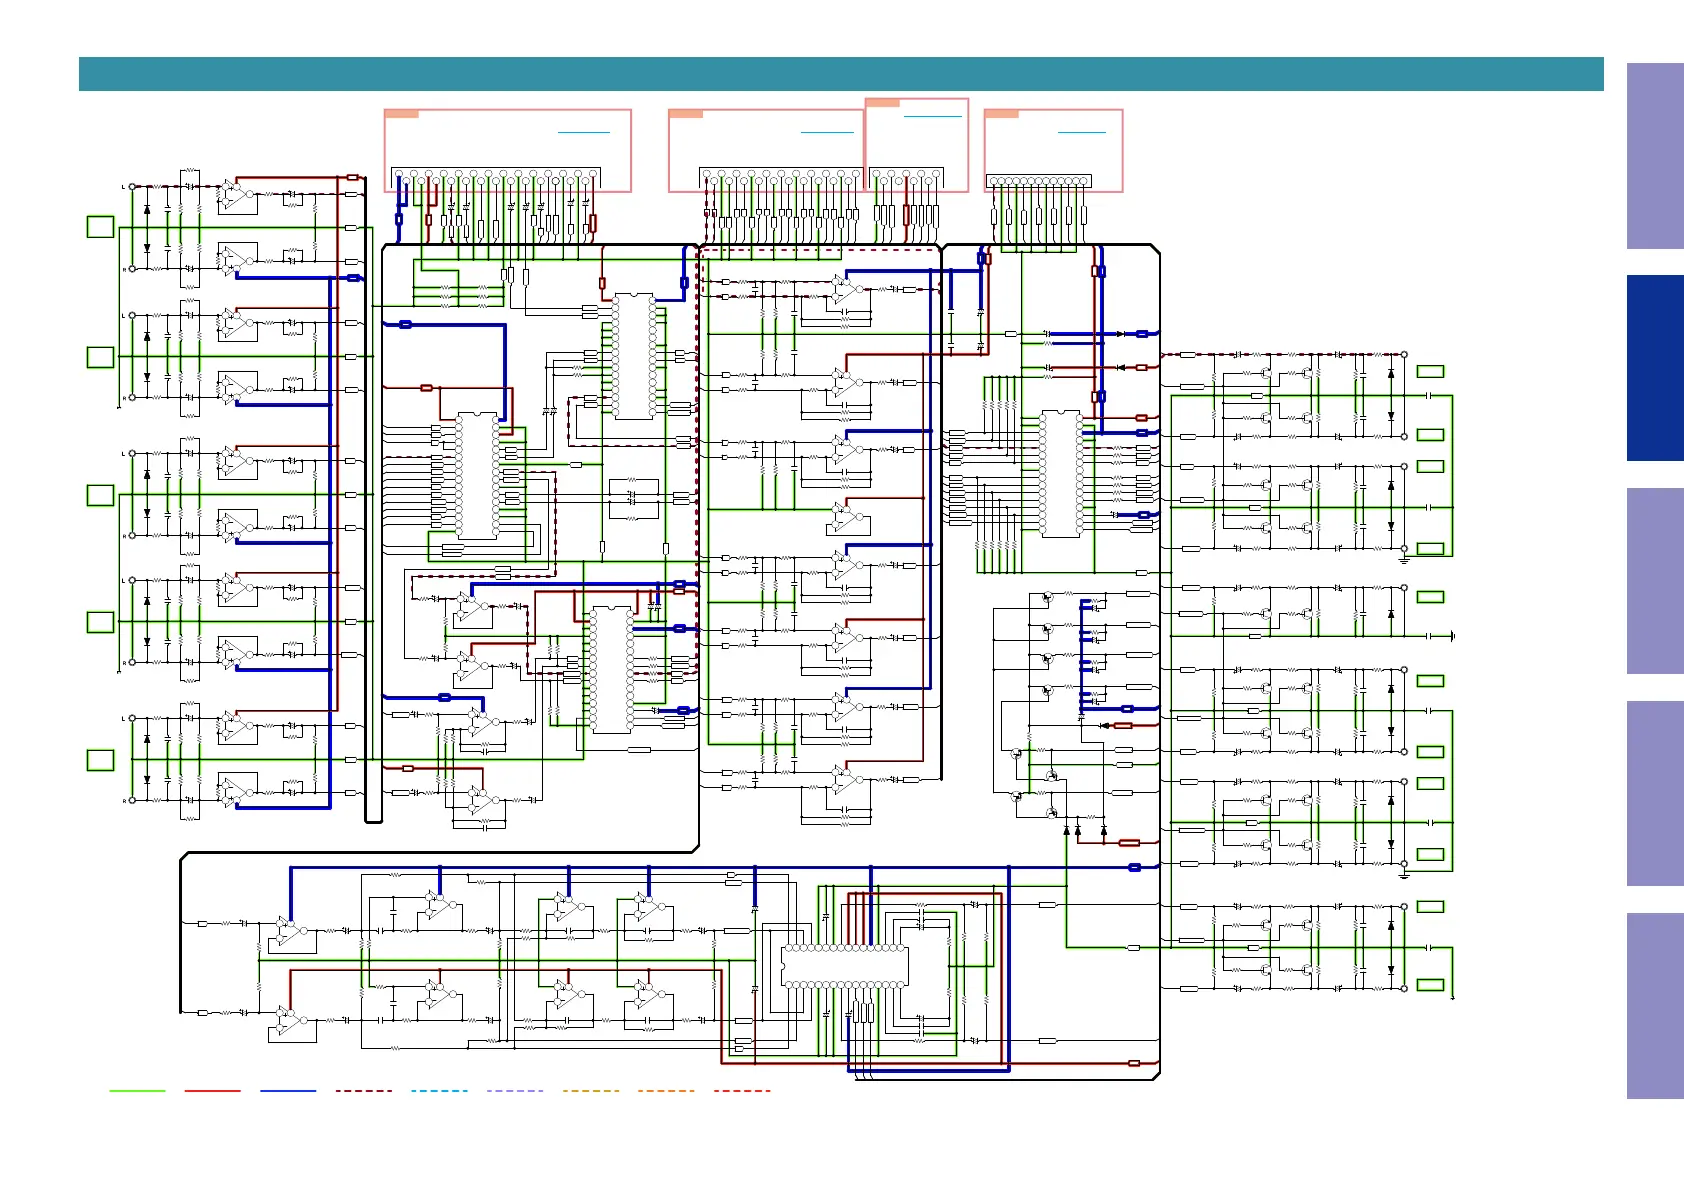Image resolution: width=1684 pixels, height=1191 pixels.
Task: Click the orange tag of the rightmost pink box
Action: [1002, 114]
